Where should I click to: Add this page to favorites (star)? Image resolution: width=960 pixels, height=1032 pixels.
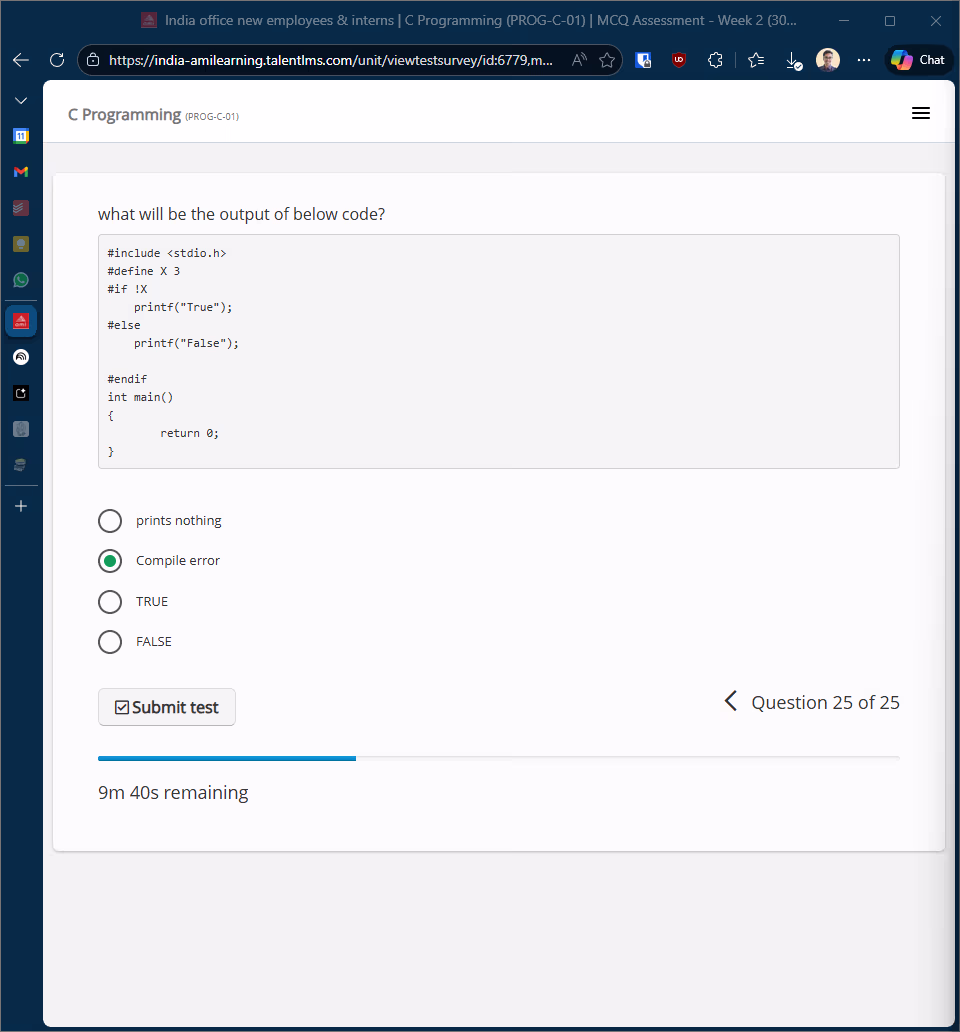tap(607, 60)
